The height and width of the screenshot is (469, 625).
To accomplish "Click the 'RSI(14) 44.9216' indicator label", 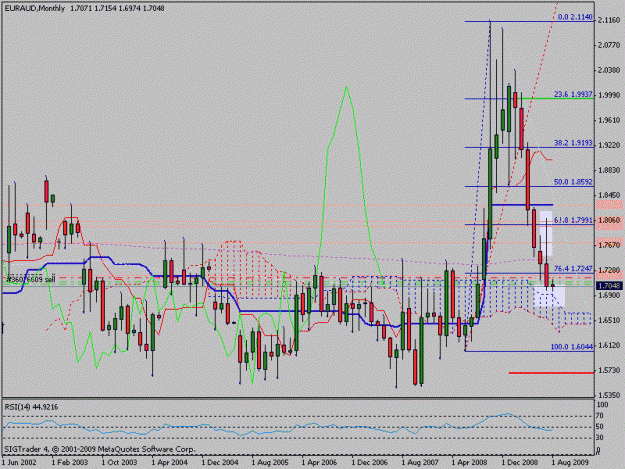I will 31,407.
